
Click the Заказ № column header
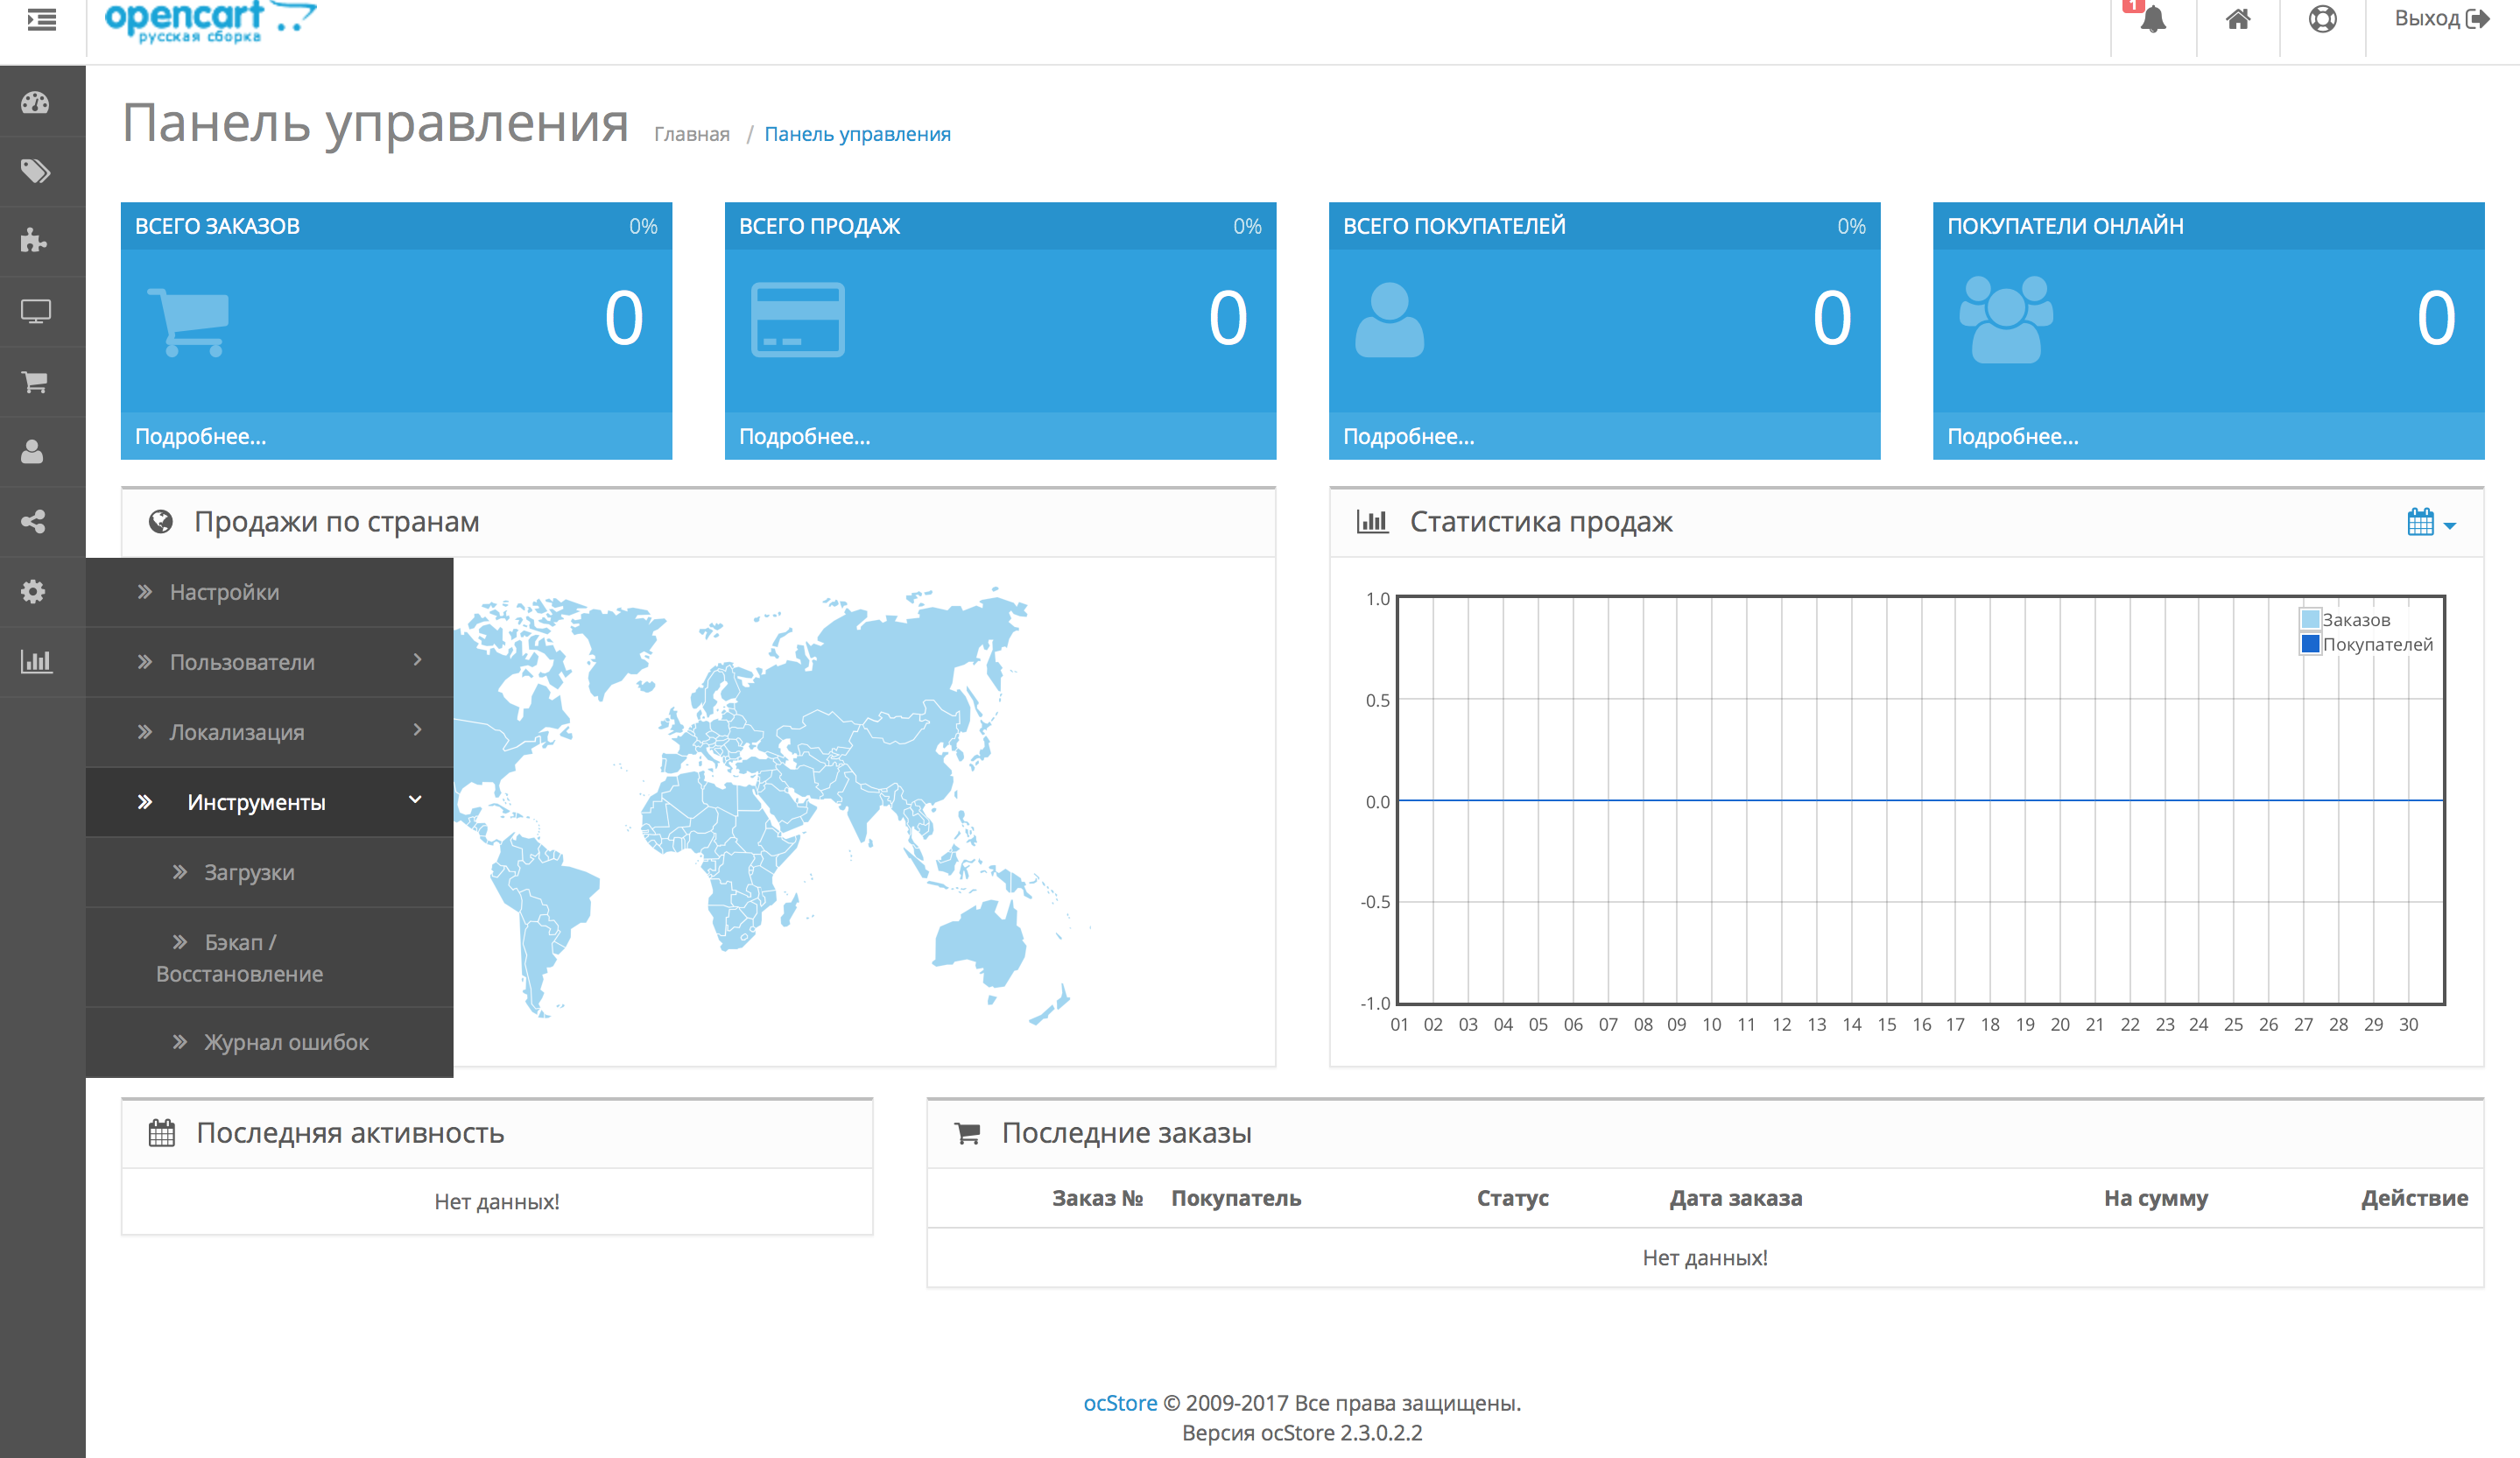tap(1097, 1198)
